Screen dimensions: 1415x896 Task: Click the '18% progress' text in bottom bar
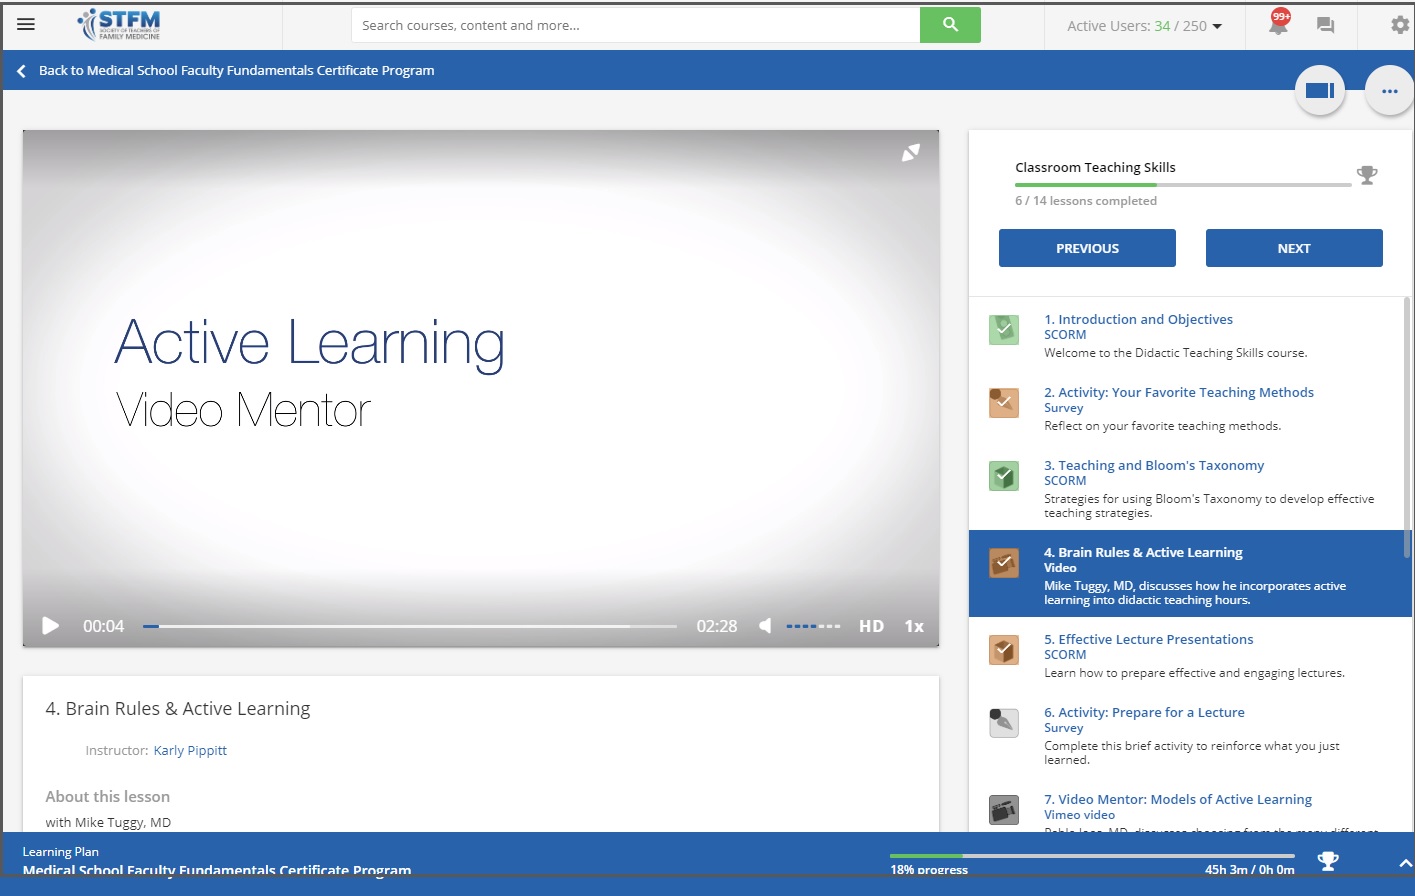point(929,869)
